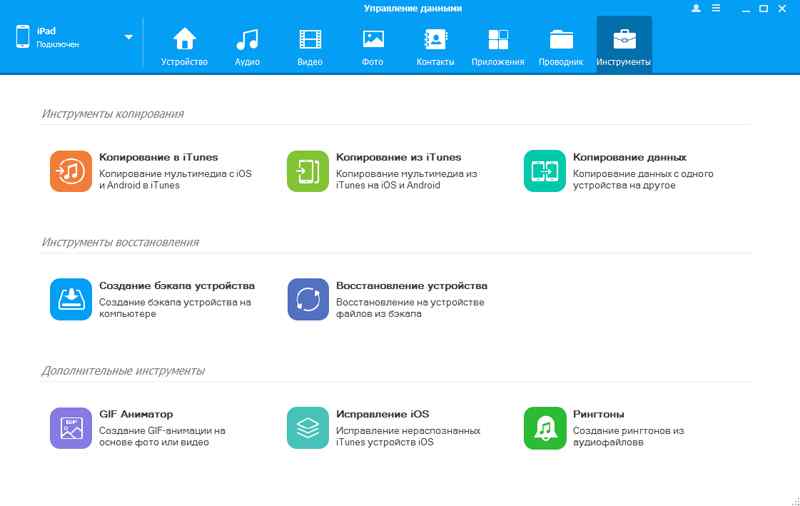The image size is (800, 506).
Task: Click description 'Копирование данных с одного устройства'
Action: point(643,179)
